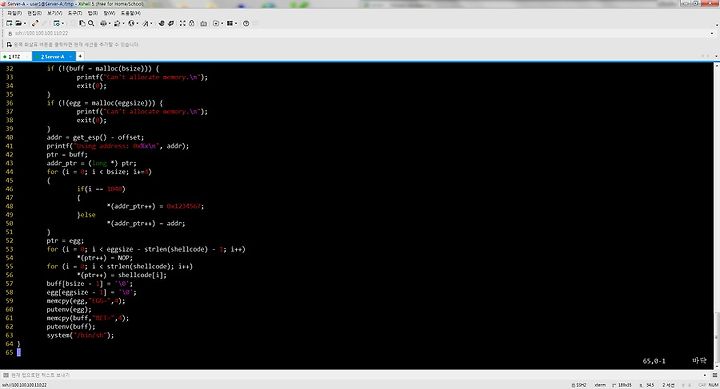Click the Disconnect plug icon

click(35, 23)
